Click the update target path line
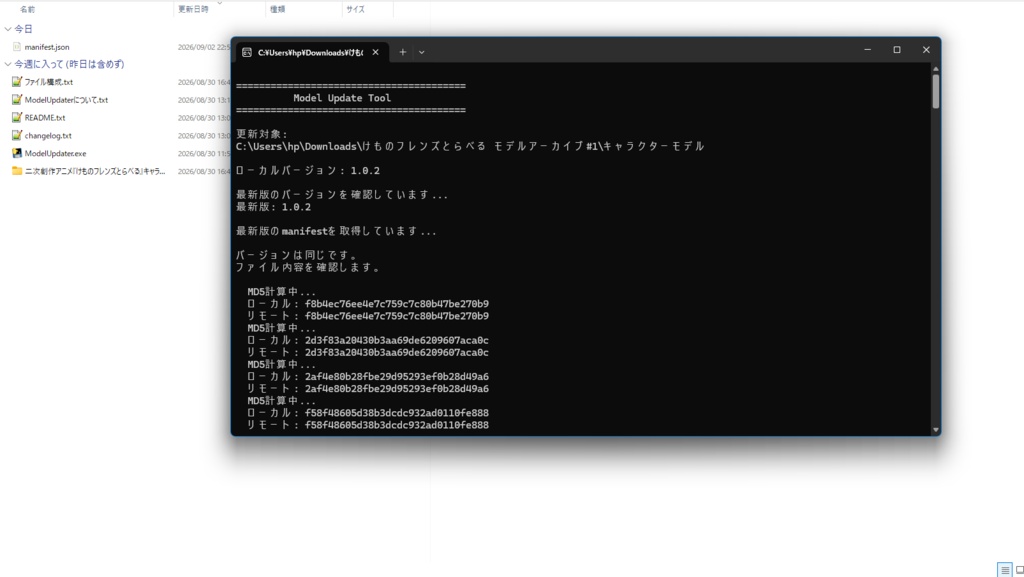Screen dimensions: 1024x577 (470, 146)
